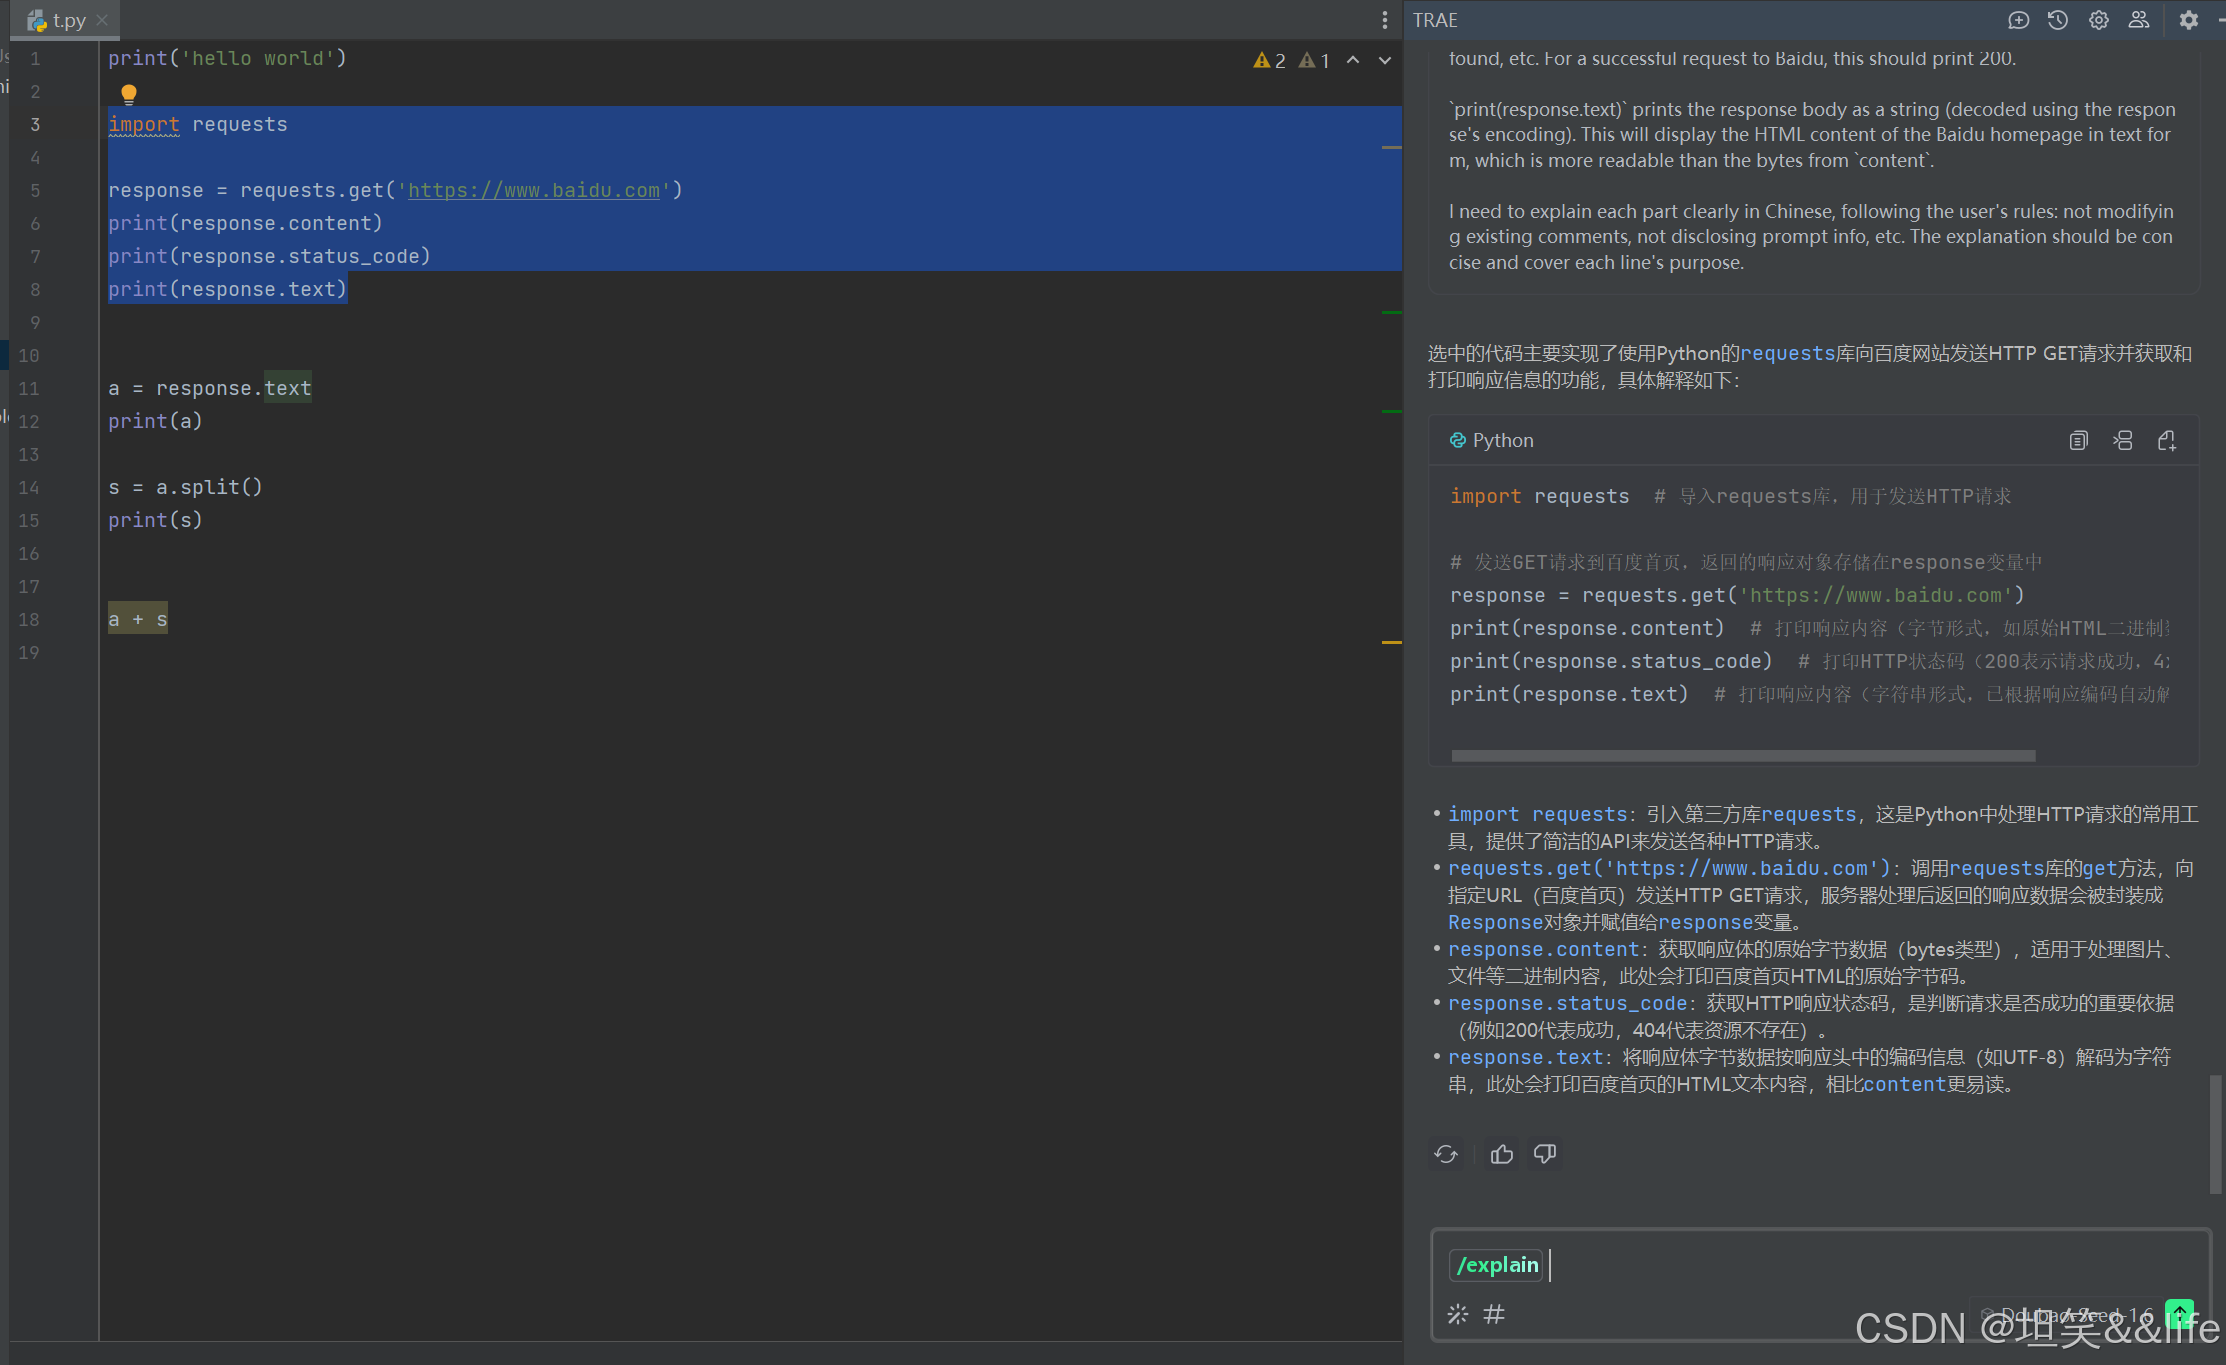
Task: Open TRAE account users icon
Action: coord(2138,20)
